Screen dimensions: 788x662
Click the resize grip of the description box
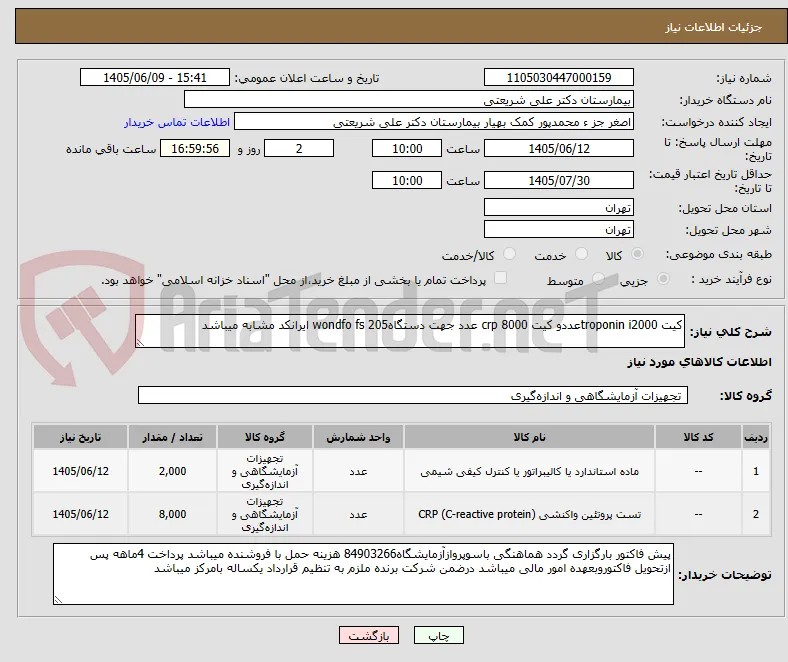140,343
